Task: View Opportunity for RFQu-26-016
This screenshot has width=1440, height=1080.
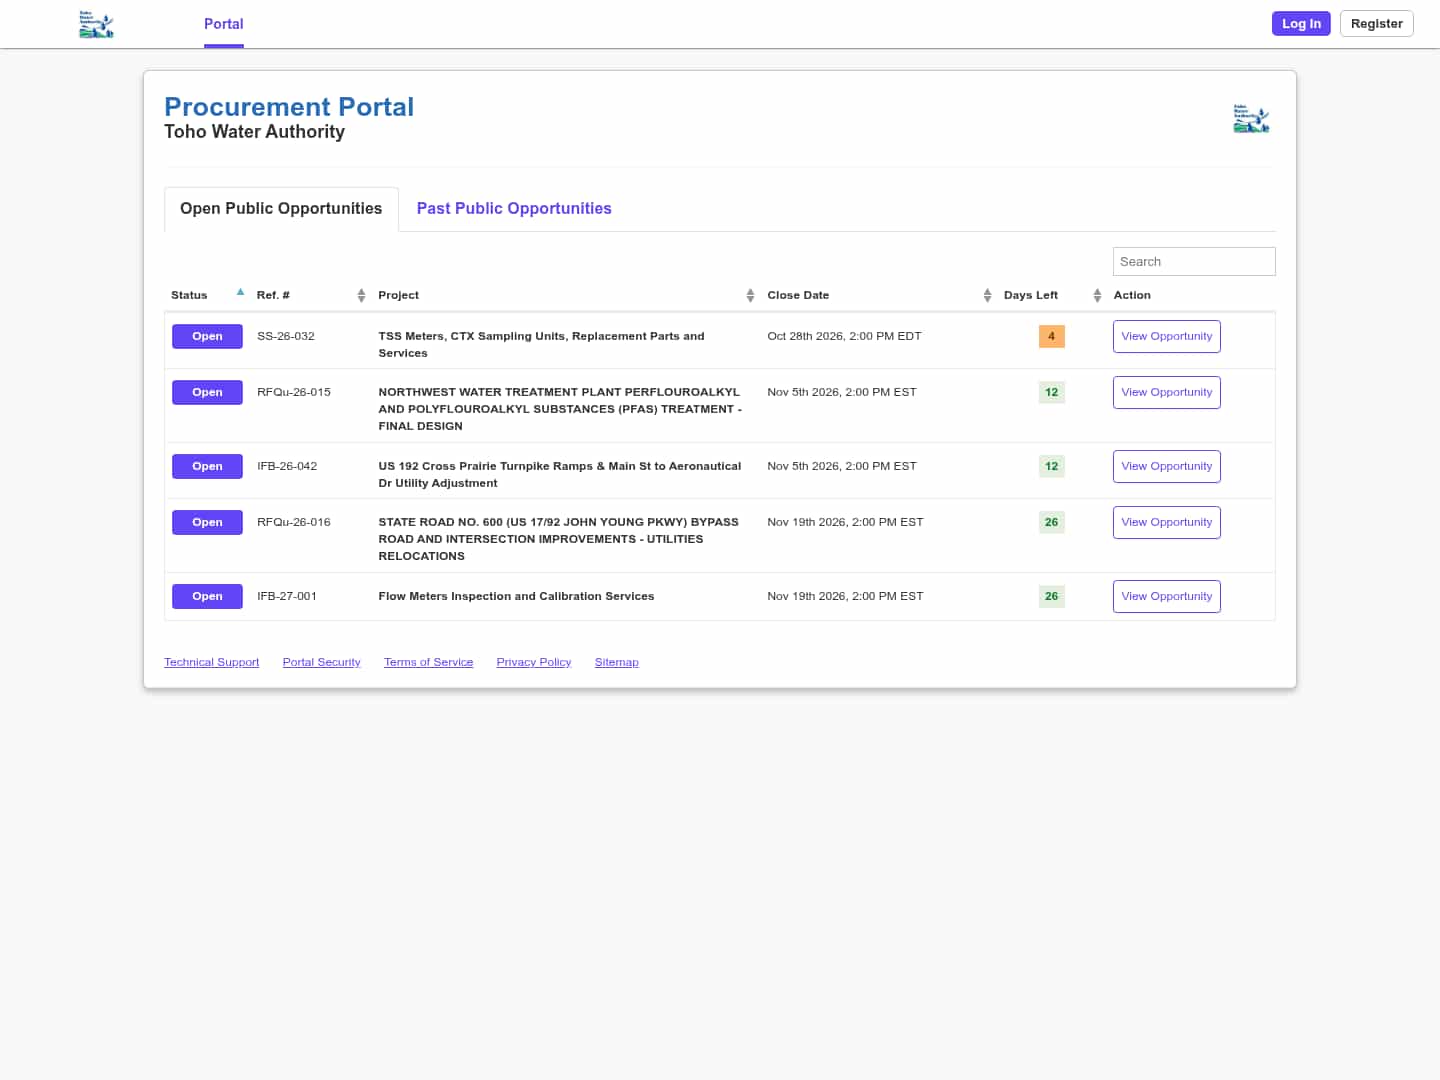Action: (x=1167, y=523)
